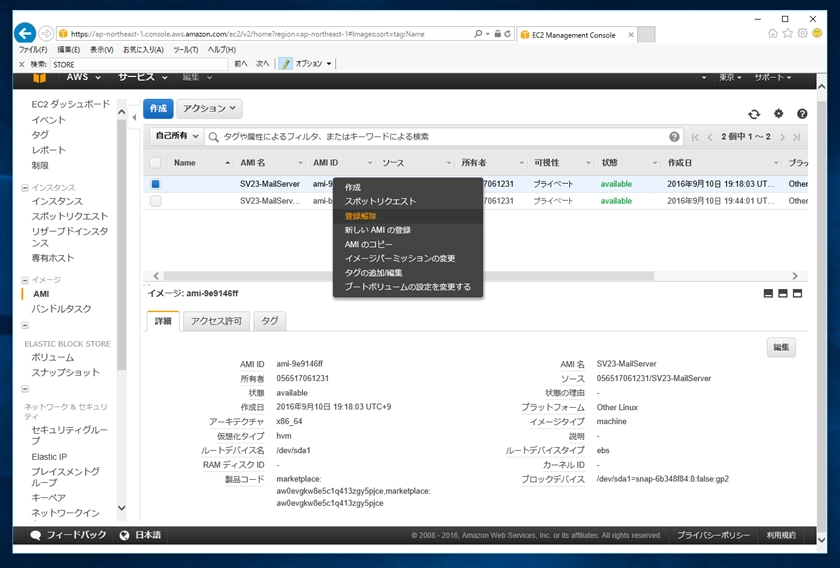Choose AMI のコピー in the context menu

(x=408, y=244)
